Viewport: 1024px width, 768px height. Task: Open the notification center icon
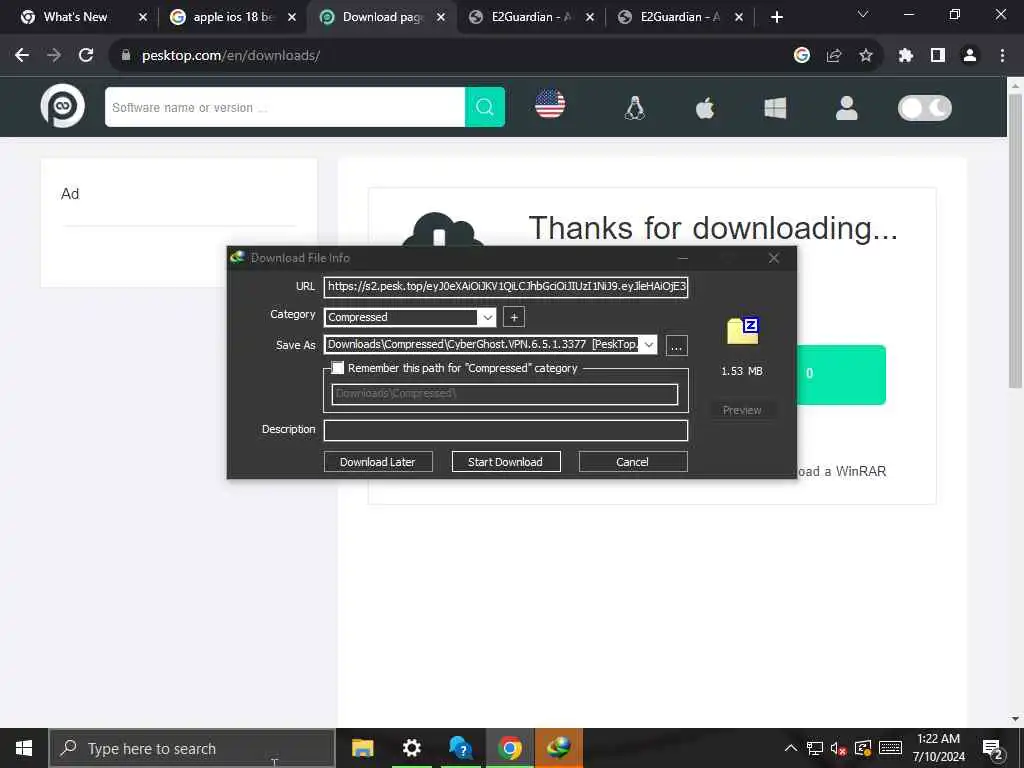click(x=993, y=748)
